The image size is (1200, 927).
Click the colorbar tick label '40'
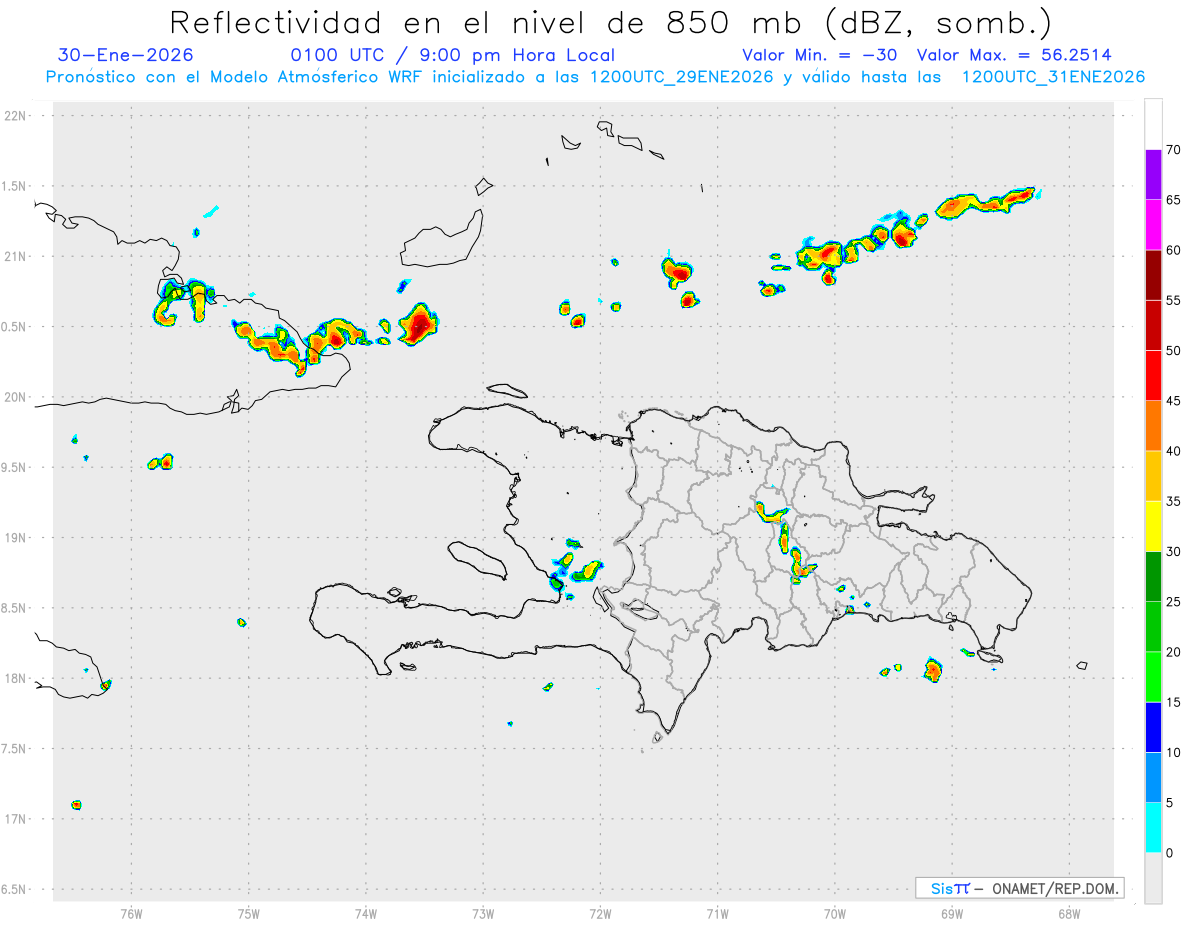[x=1173, y=451]
